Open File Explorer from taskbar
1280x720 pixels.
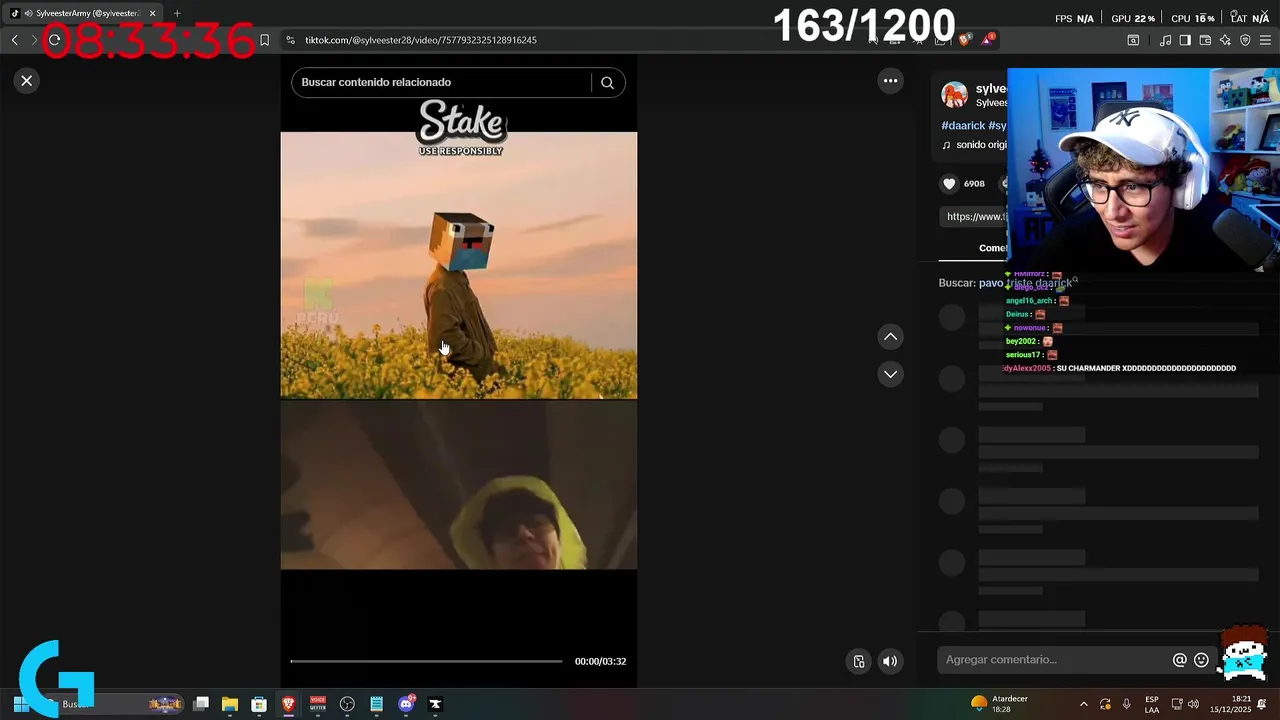pyautogui.click(x=229, y=704)
